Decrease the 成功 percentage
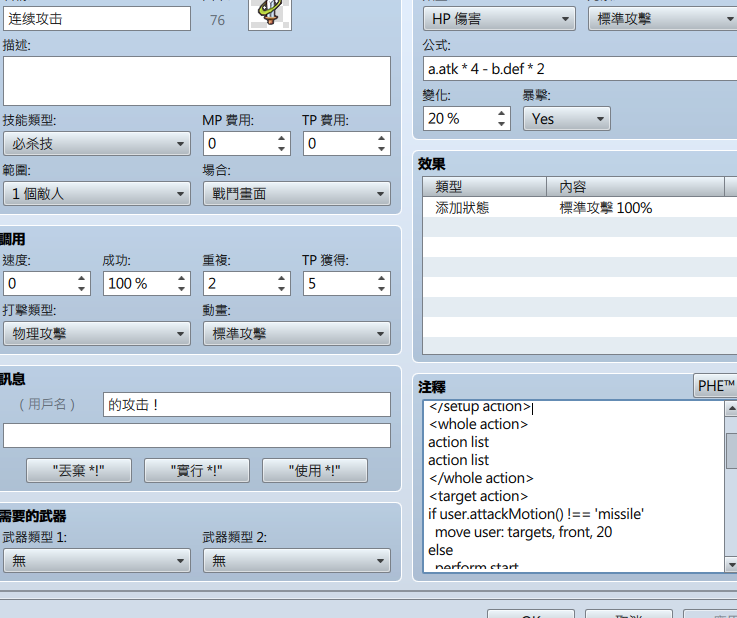Viewport: 737px width, 618px height. coord(181,289)
